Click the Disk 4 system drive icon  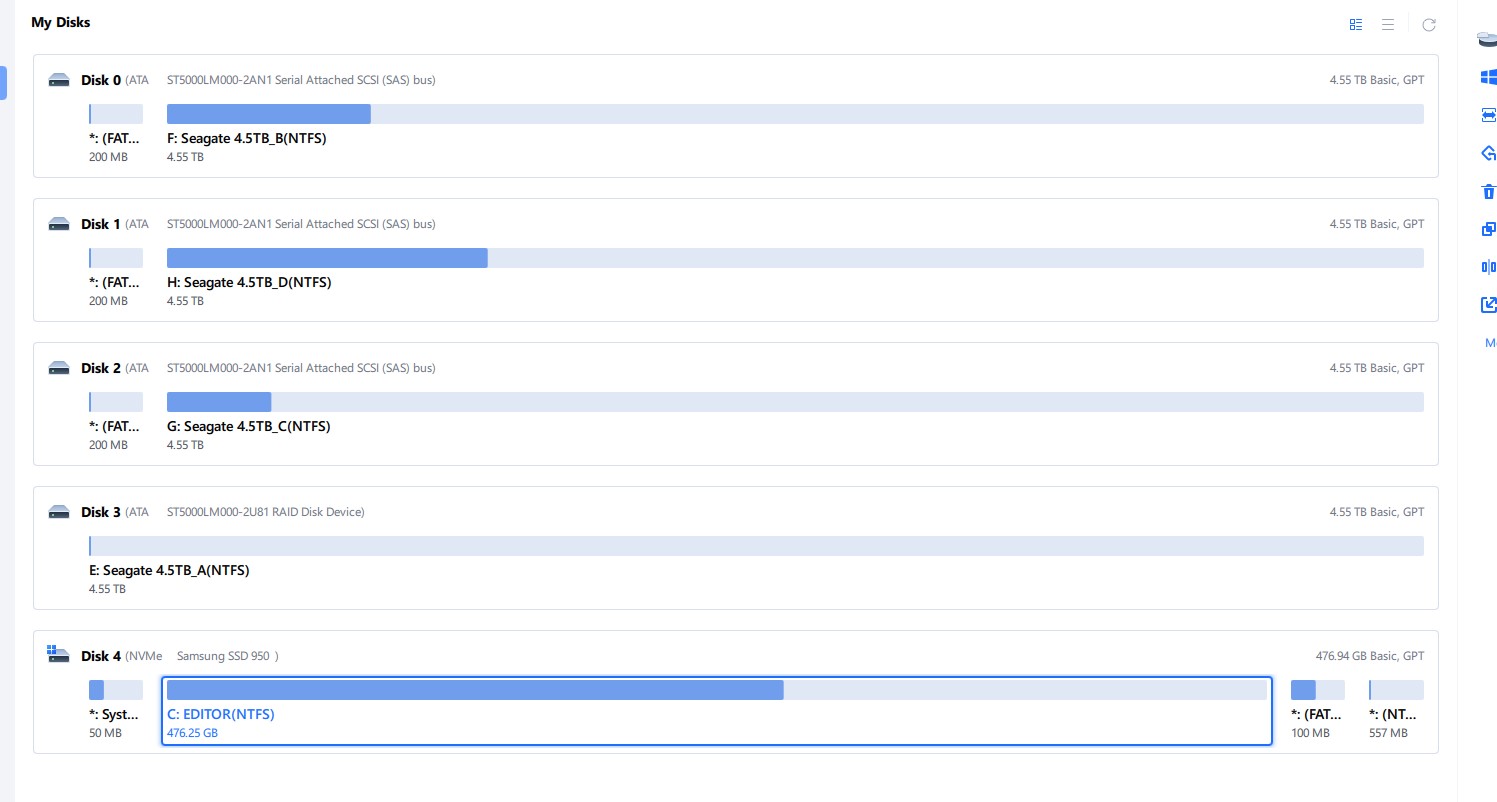59,655
